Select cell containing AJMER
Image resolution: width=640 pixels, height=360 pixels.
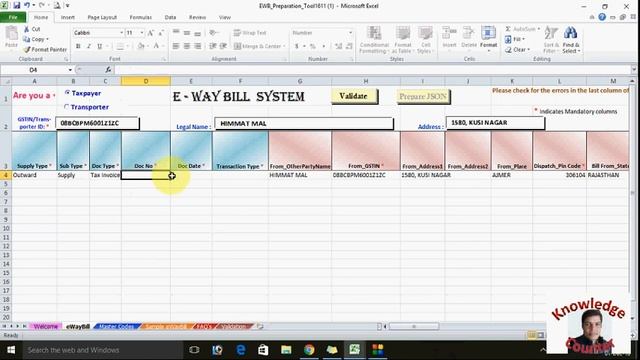pos(512,175)
